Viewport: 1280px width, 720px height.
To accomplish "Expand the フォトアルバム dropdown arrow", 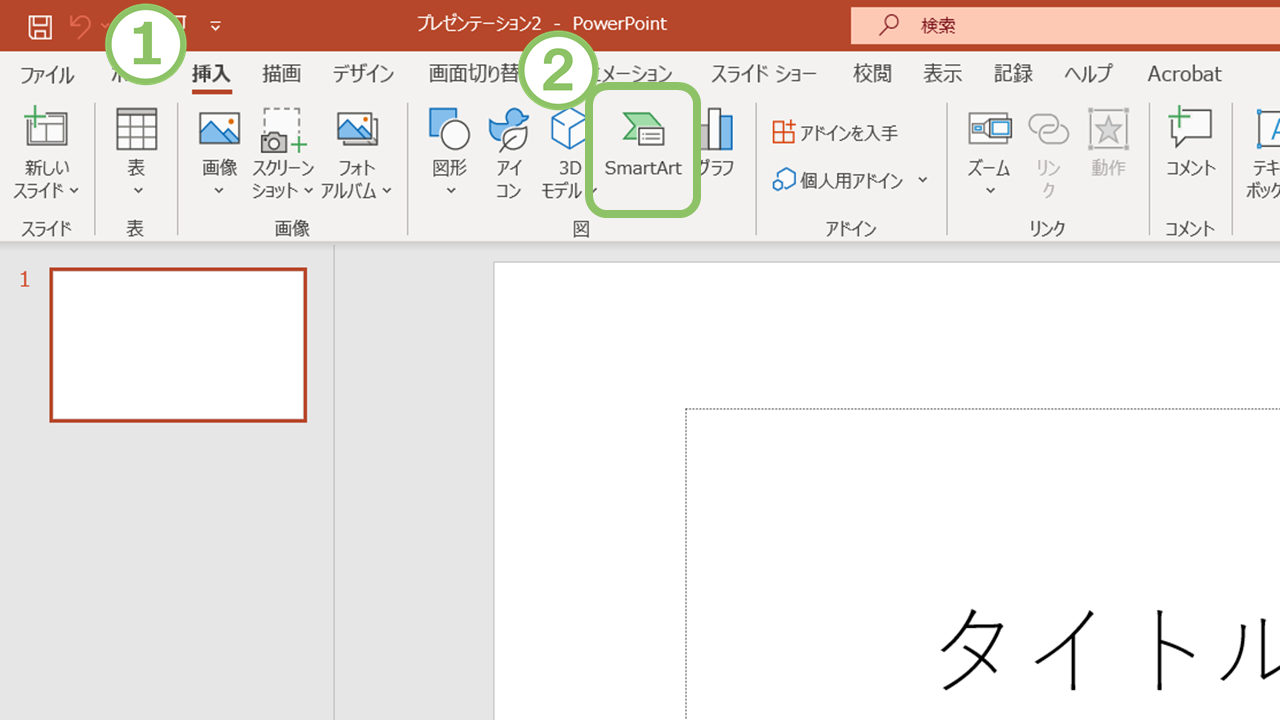I will (x=387, y=191).
